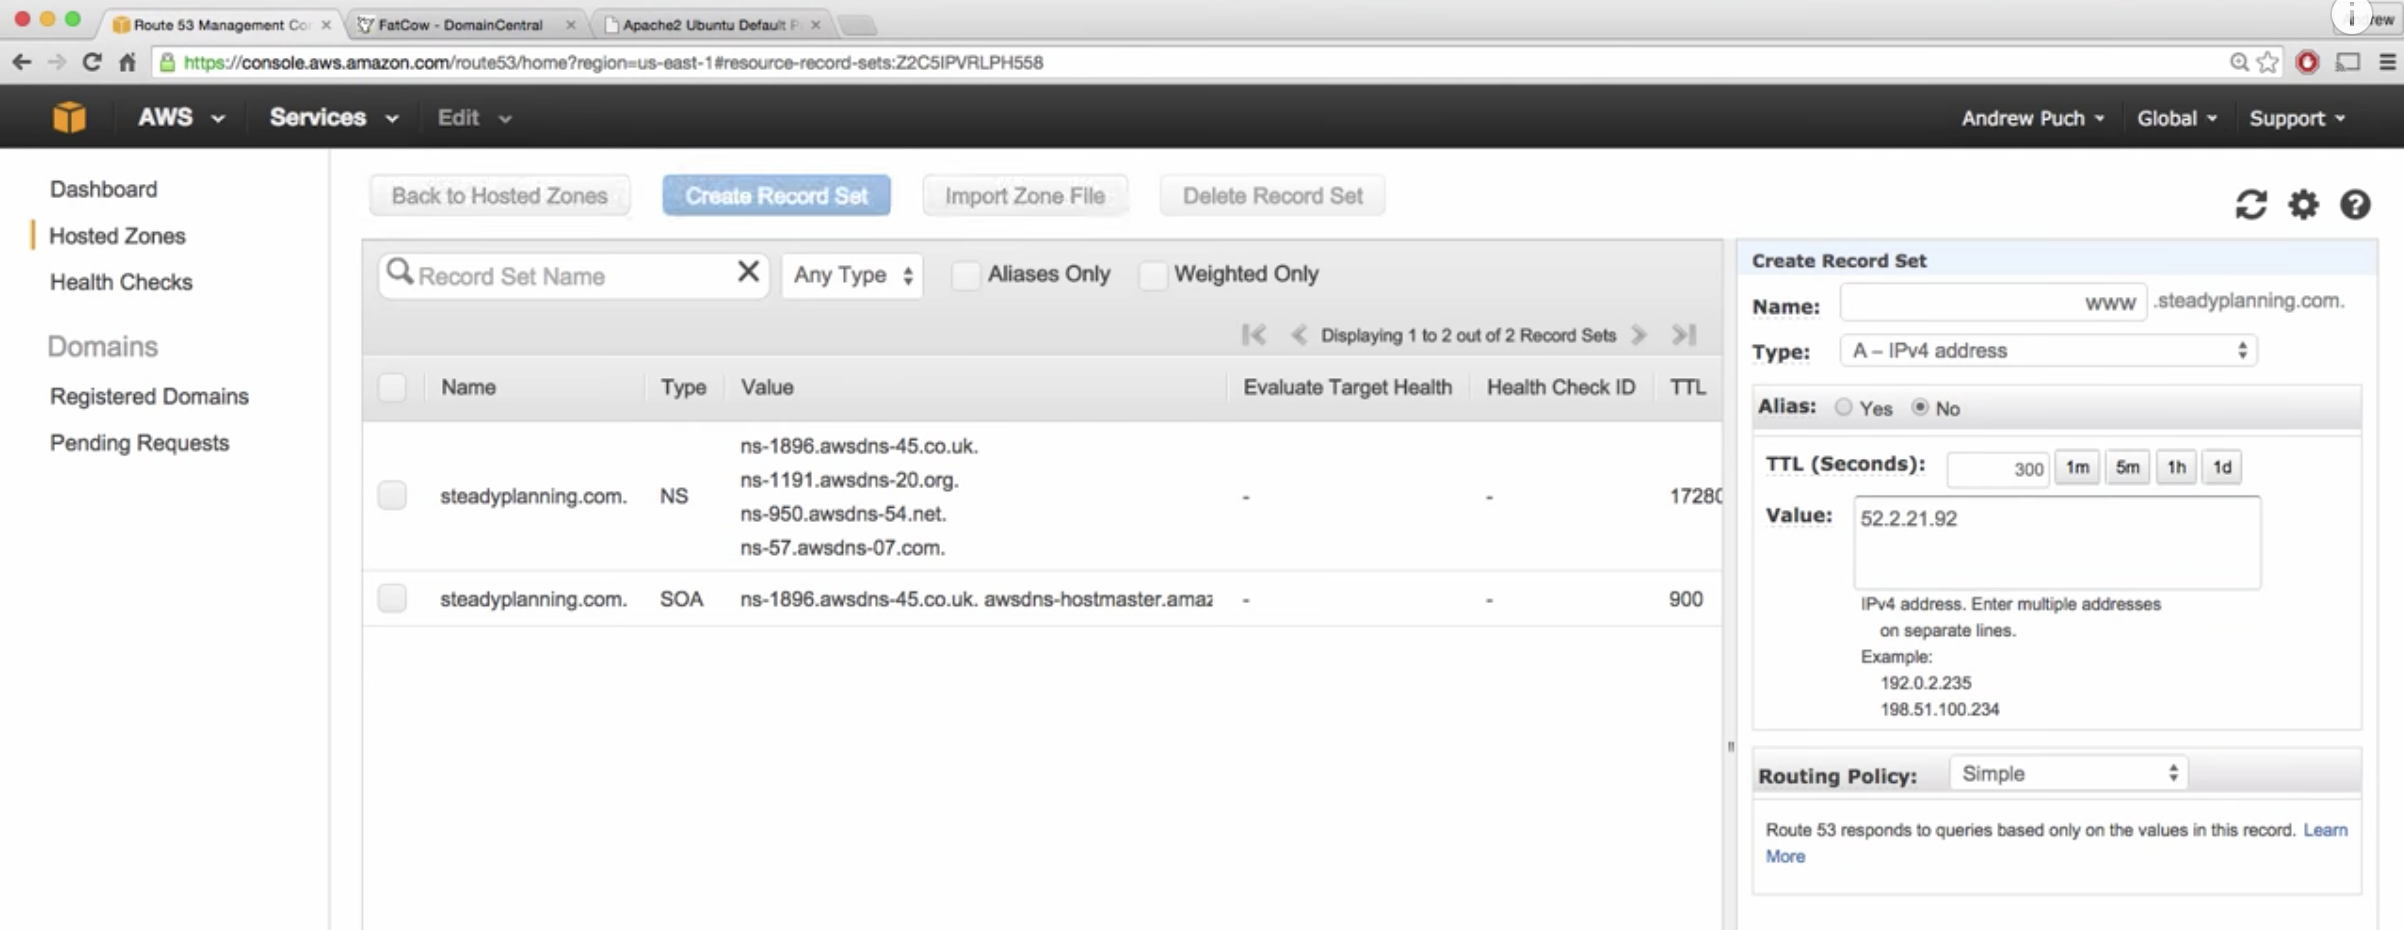Open Andrew Puch account menu
Screen dimensions: 2404x930
click(2033, 118)
